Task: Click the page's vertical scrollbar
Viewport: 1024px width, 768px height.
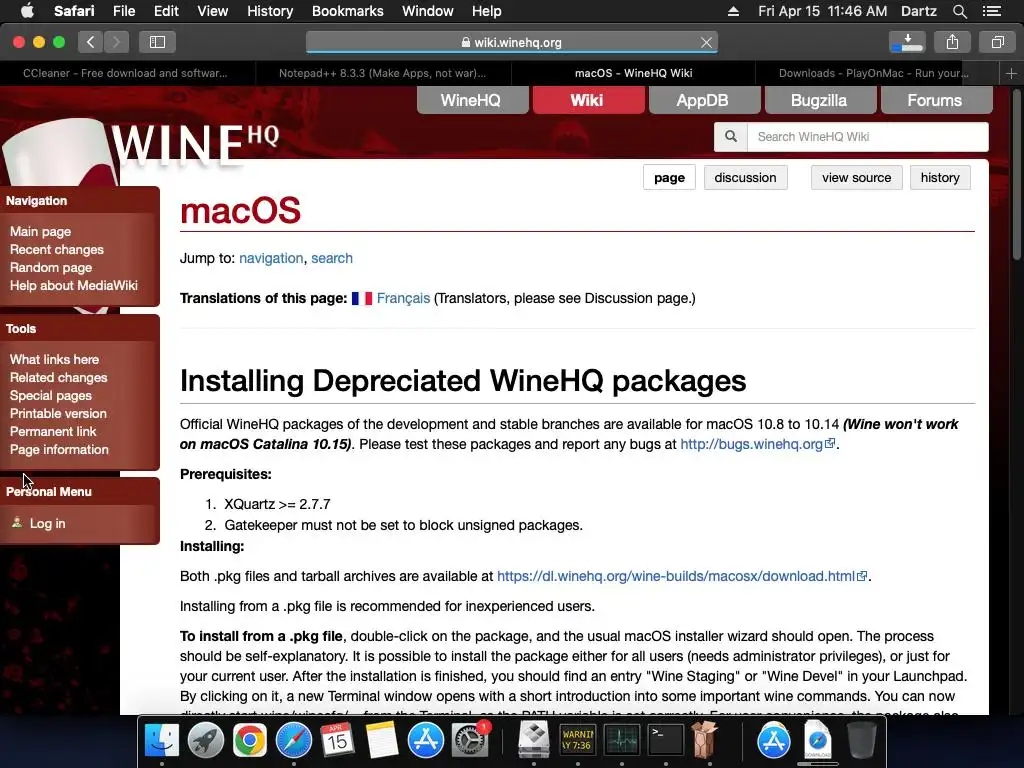Action: [x=1016, y=176]
